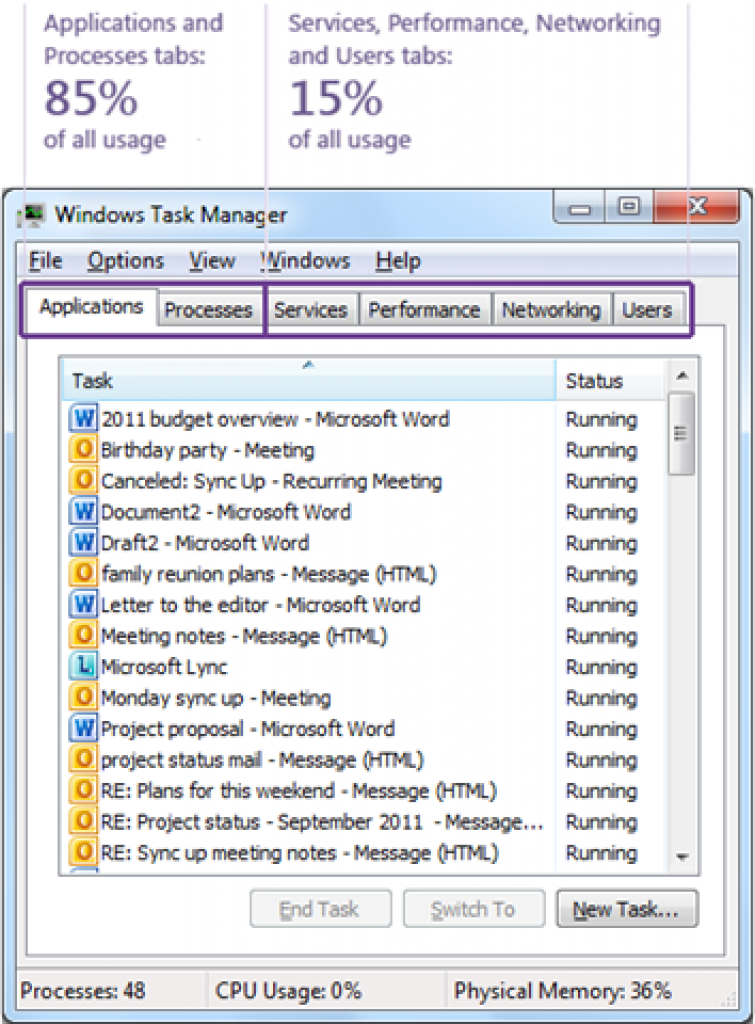Select "RE: Plans for this weekend" message task
Image resolution: width=755 pixels, height=1024 pixels.
pos(299,790)
